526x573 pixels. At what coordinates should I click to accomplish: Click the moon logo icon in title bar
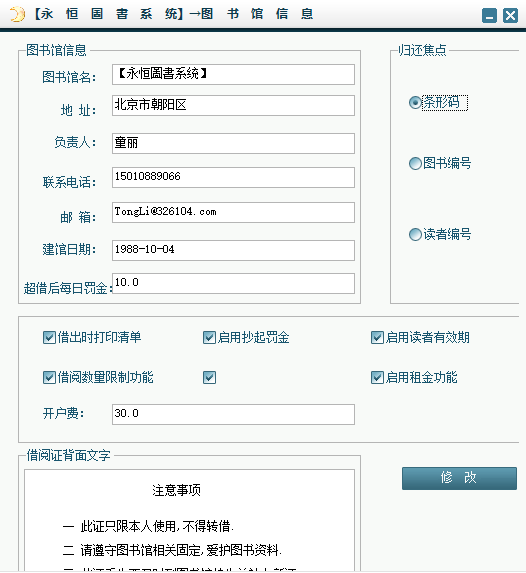click(16, 15)
